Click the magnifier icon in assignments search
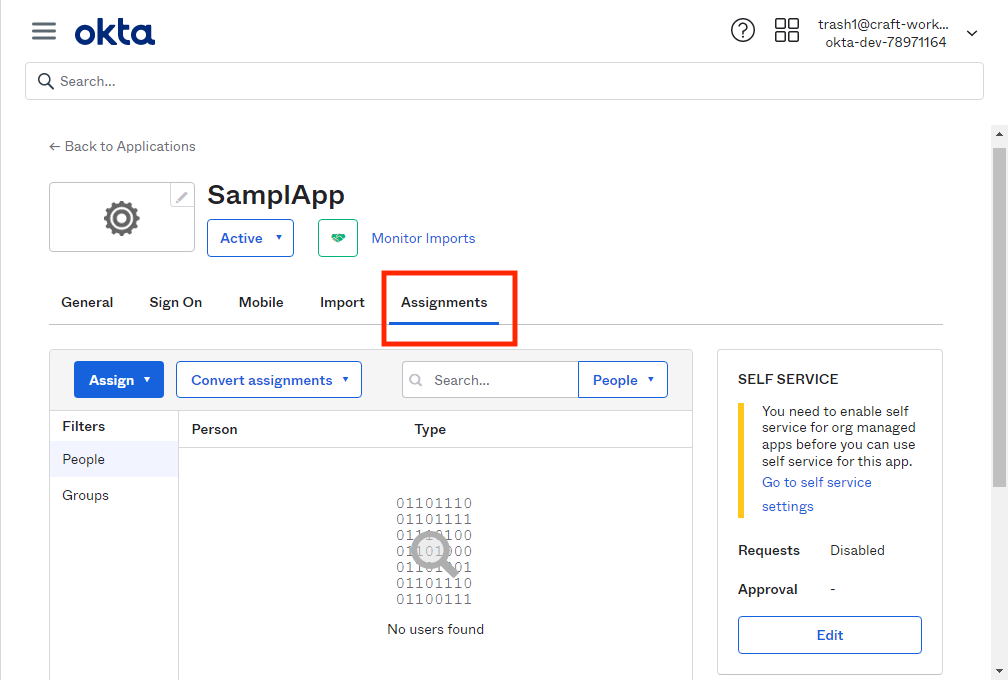The width and height of the screenshot is (1008, 680). [x=416, y=380]
